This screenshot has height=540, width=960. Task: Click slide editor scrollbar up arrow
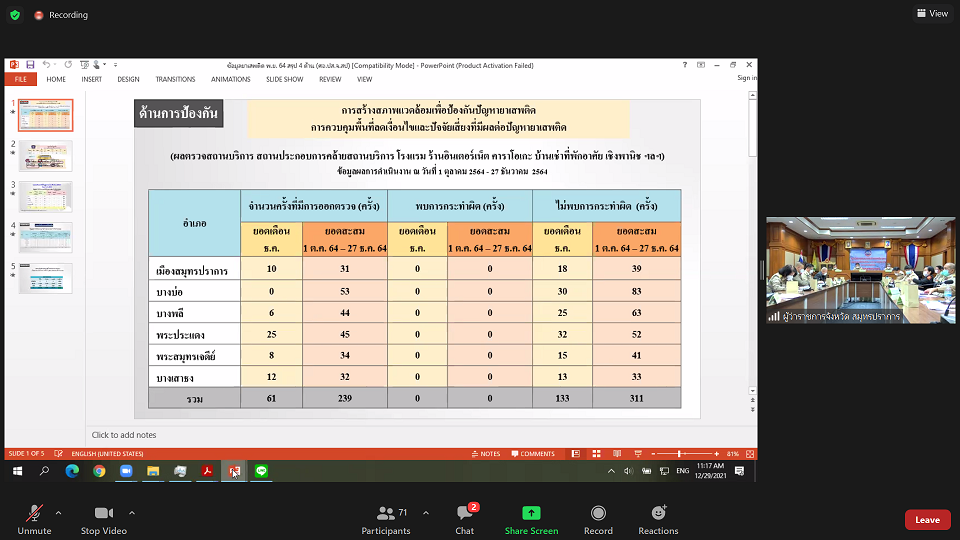pos(752,96)
